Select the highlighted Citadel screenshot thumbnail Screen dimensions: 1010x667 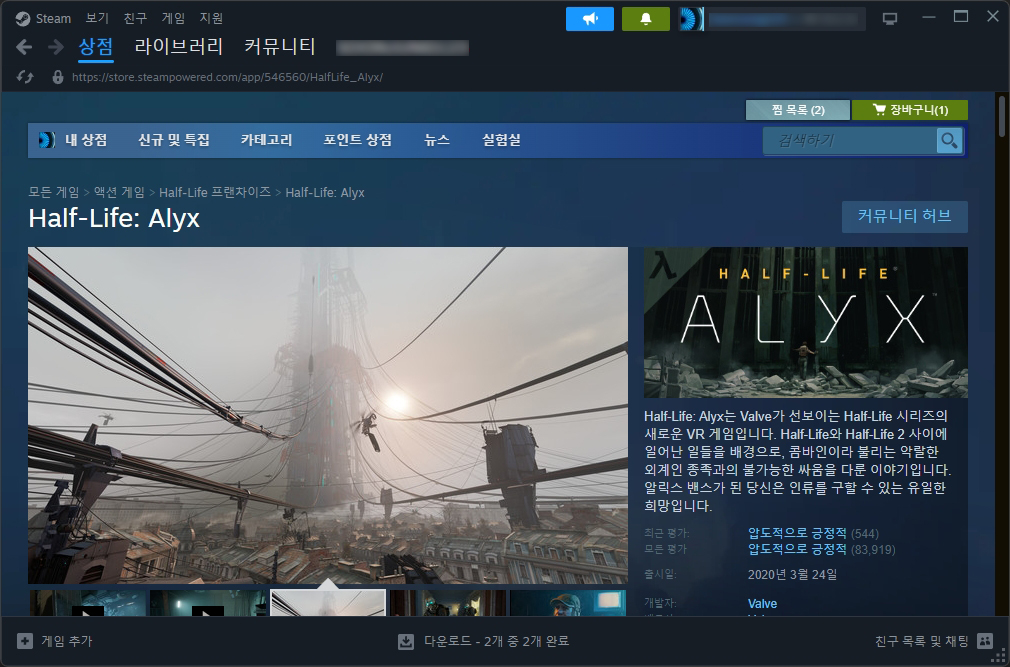click(x=328, y=603)
